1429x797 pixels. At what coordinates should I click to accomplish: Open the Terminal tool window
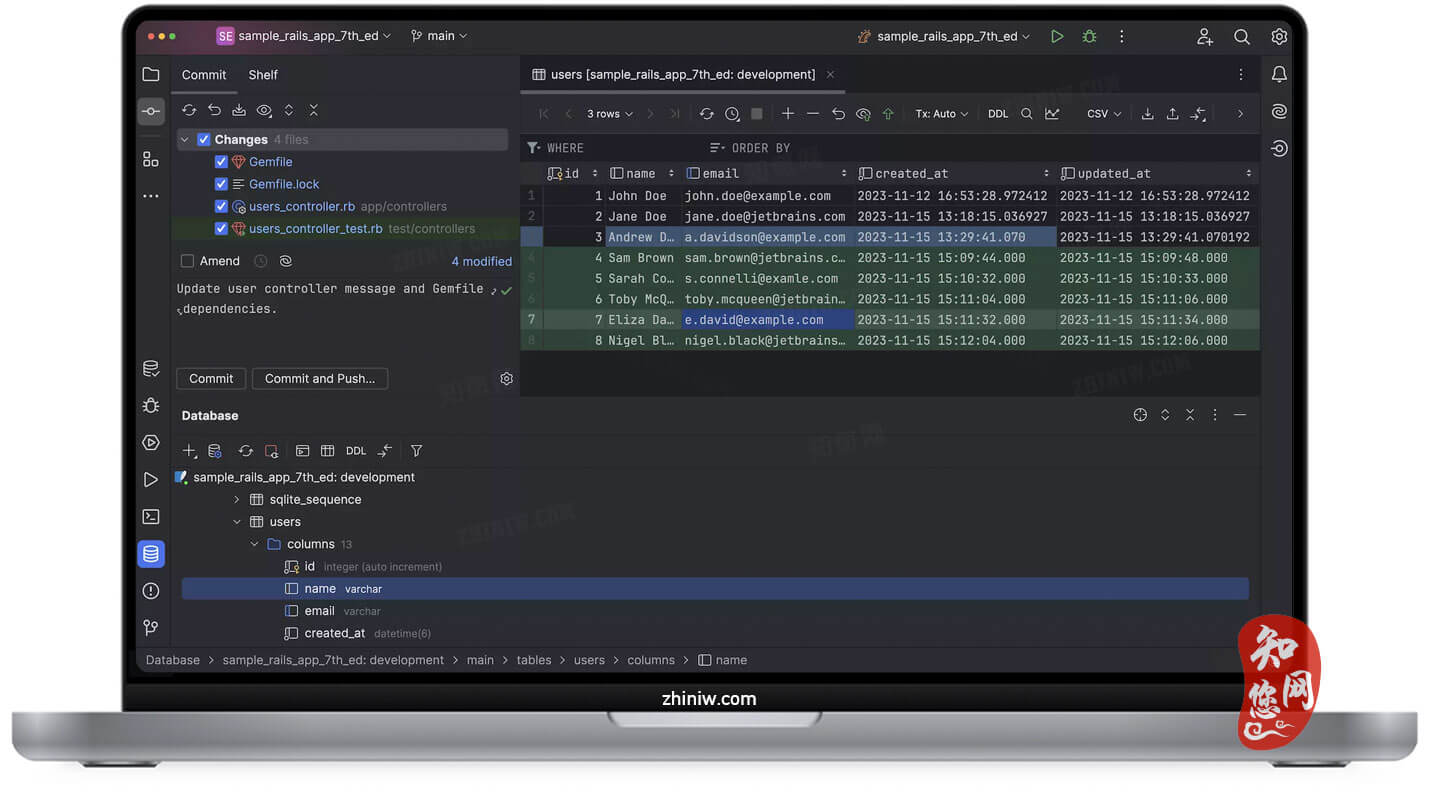(151, 517)
